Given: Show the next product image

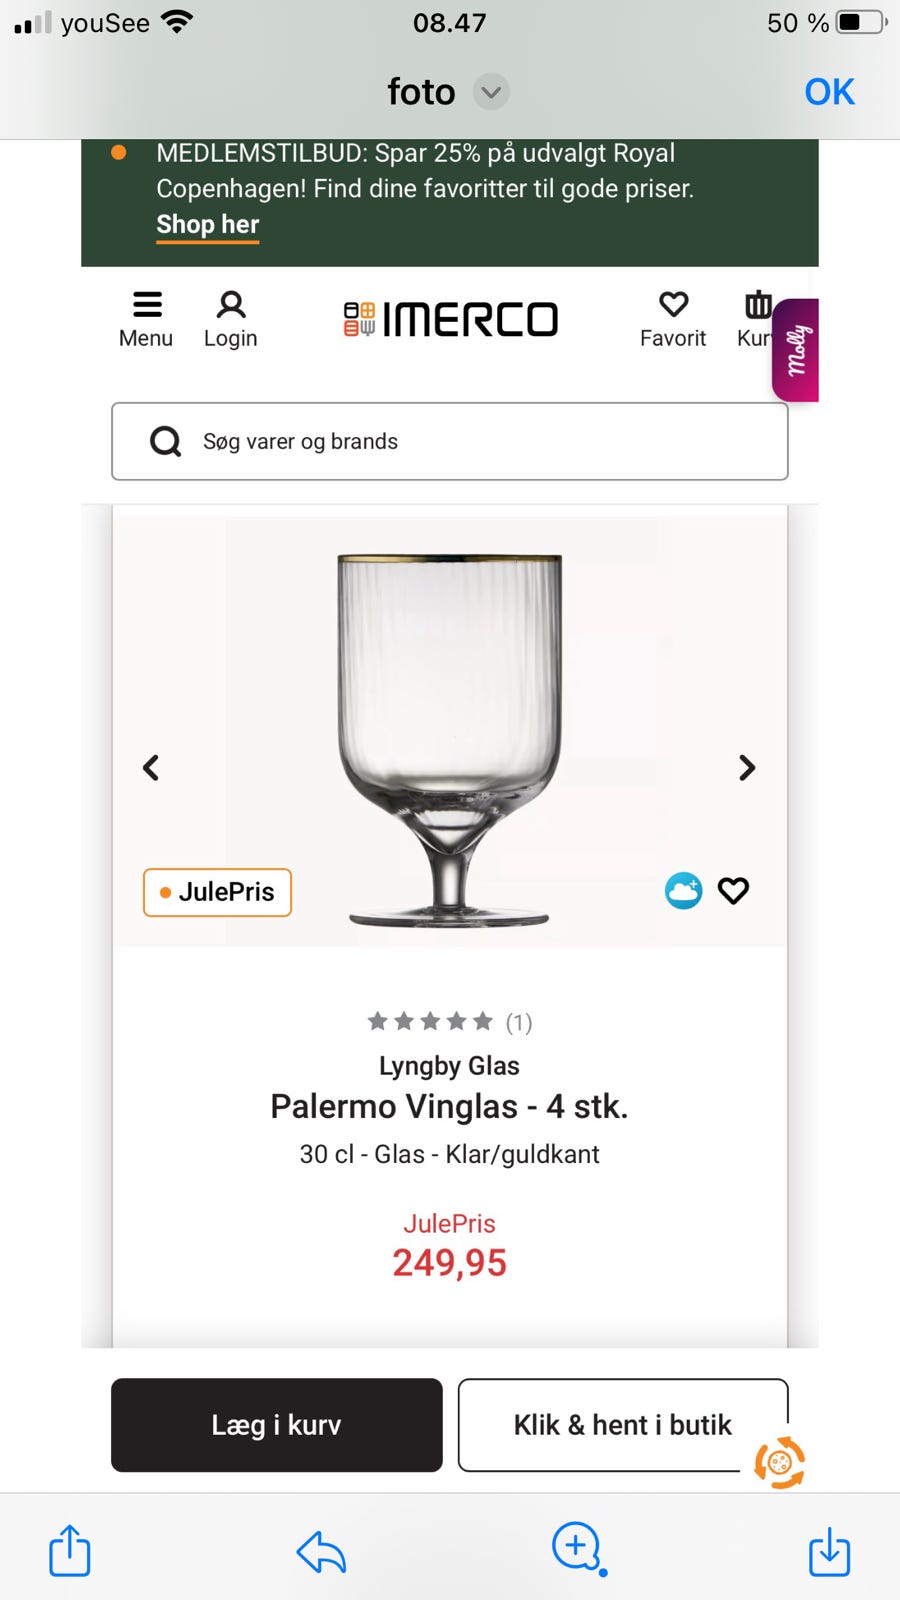Looking at the screenshot, I should [x=747, y=768].
